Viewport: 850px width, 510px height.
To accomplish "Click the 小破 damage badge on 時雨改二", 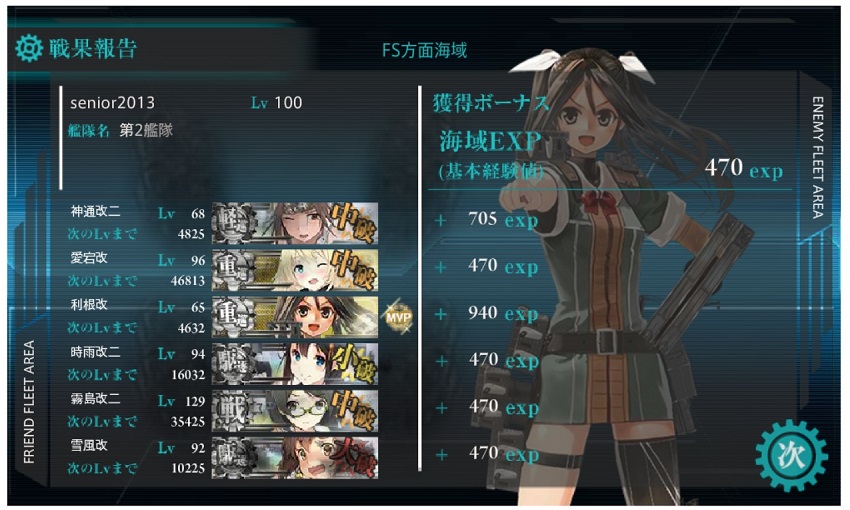I will (x=353, y=363).
